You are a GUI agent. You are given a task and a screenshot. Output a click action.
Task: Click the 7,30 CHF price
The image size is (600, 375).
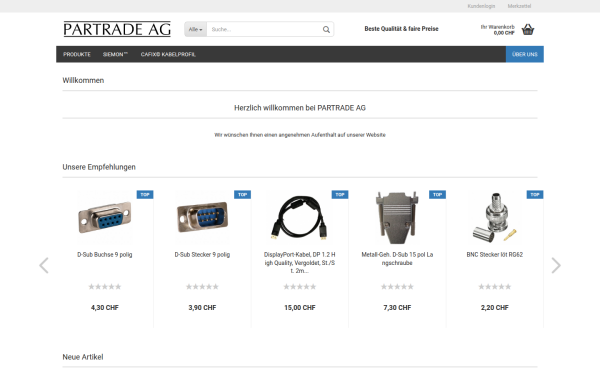[397, 308]
